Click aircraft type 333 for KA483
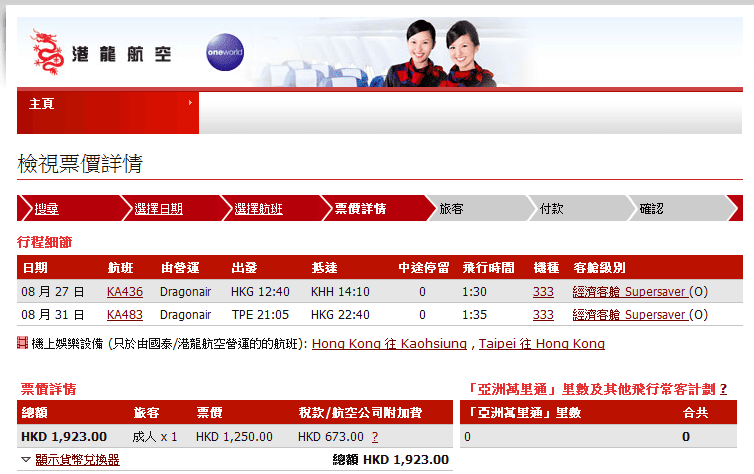The width and height of the screenshot is (754, 474). (x=543, y=314)
